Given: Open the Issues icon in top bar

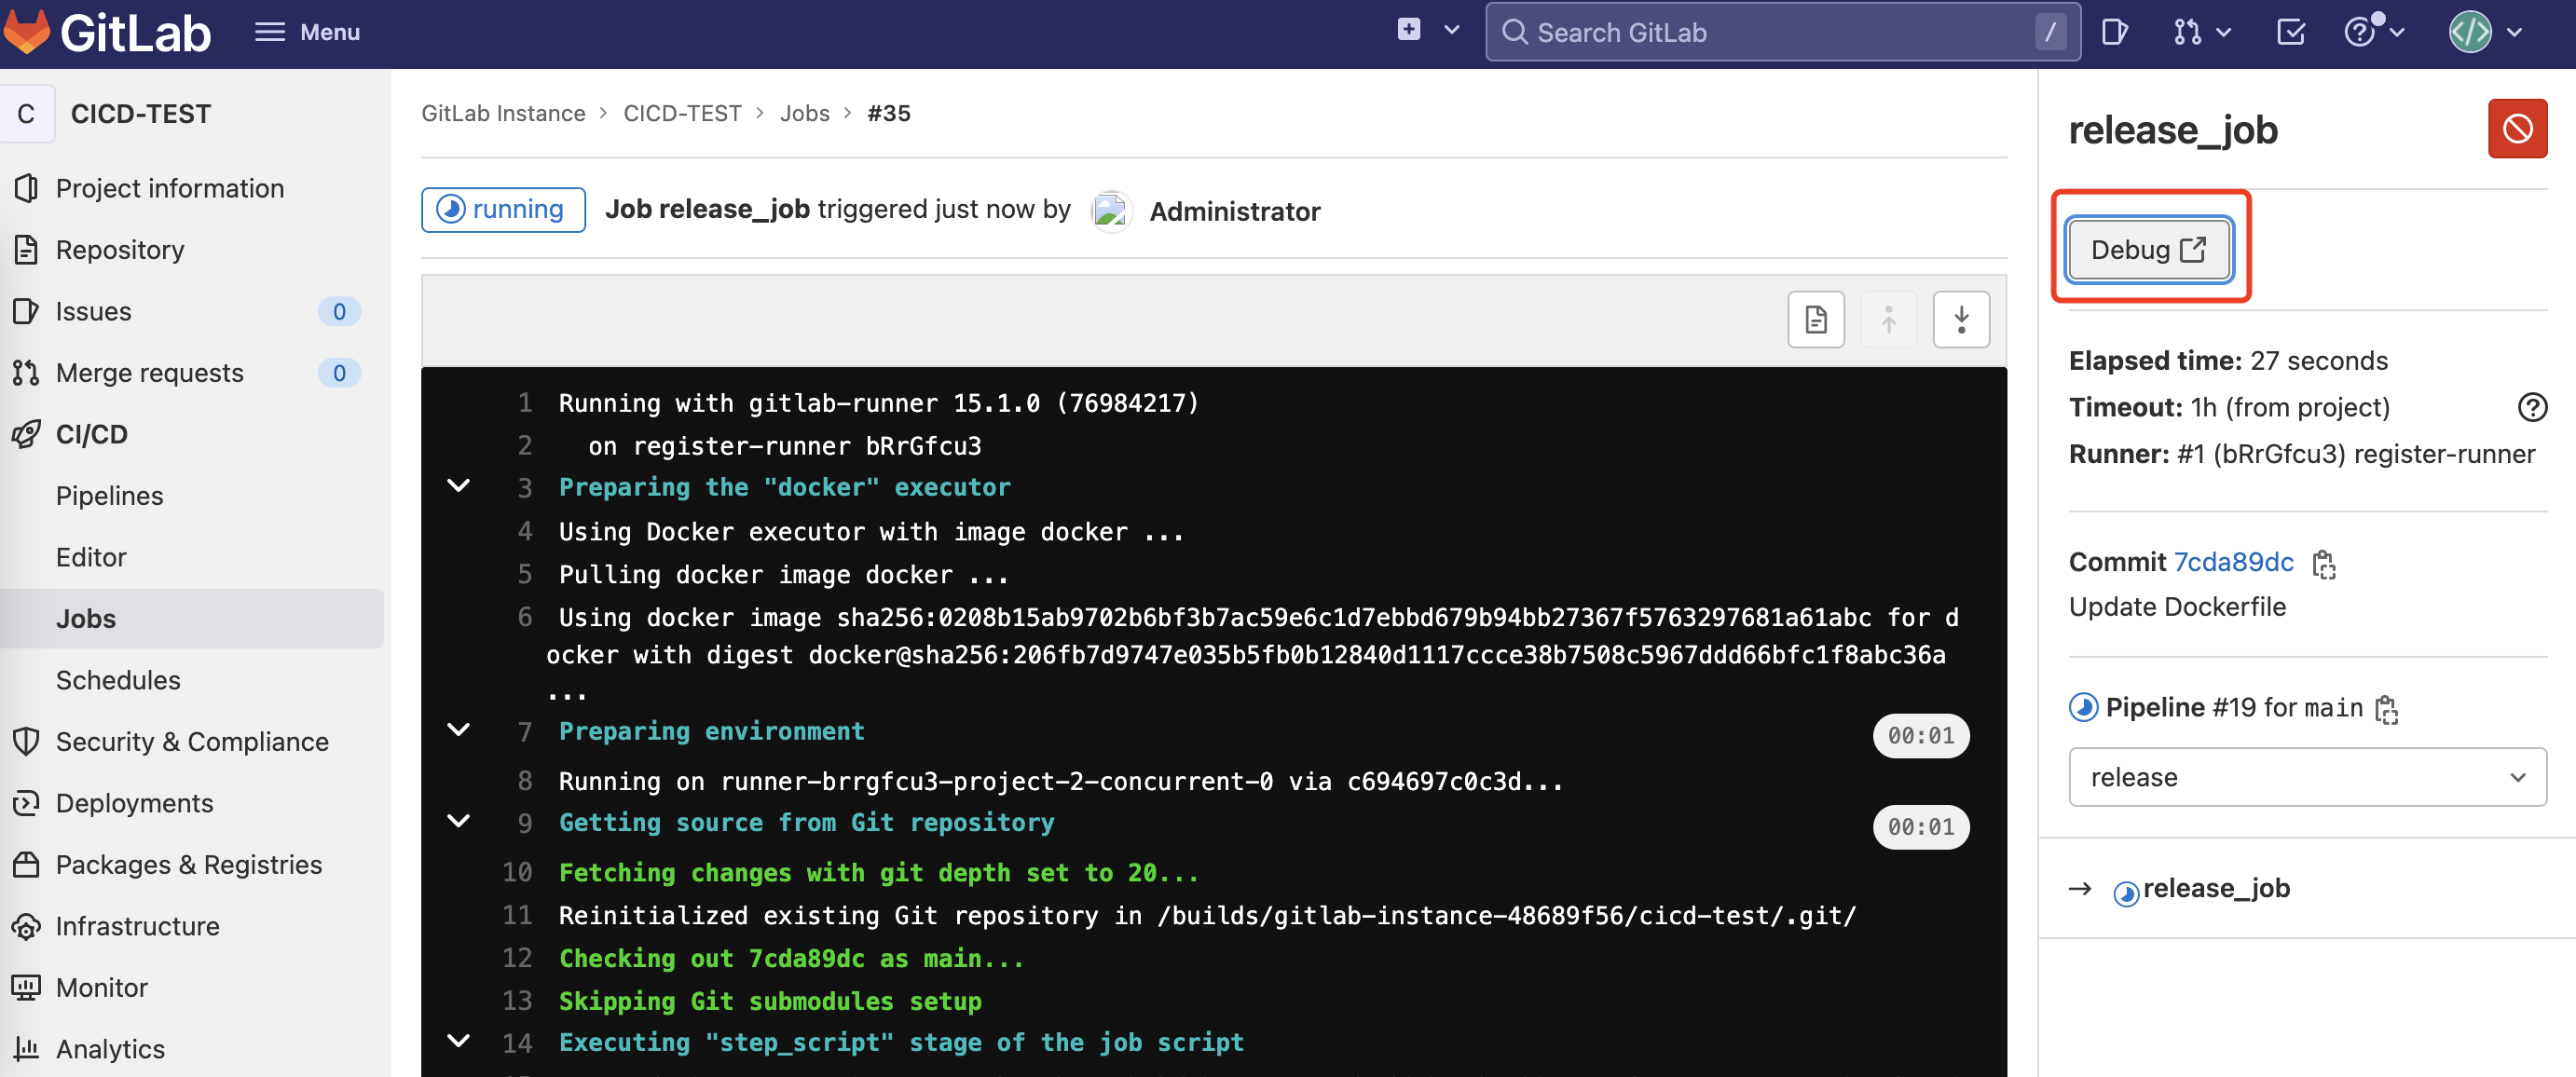Looking at the screenshot, I should (x=2114, y=33).
